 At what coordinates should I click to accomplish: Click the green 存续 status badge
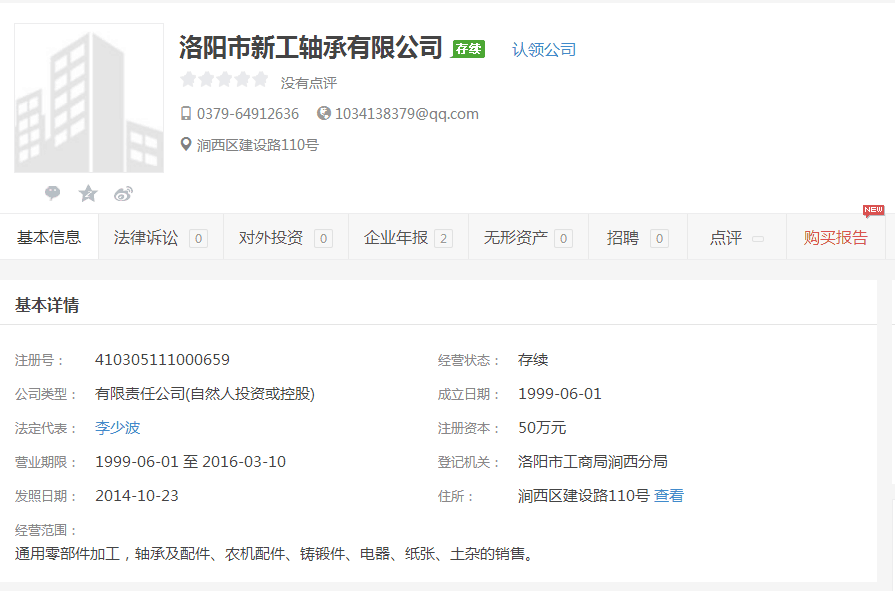(x=468, y=49)
